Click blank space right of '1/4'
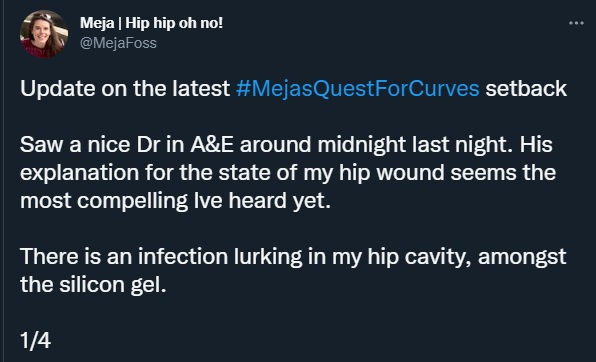 tap(304, 340)
